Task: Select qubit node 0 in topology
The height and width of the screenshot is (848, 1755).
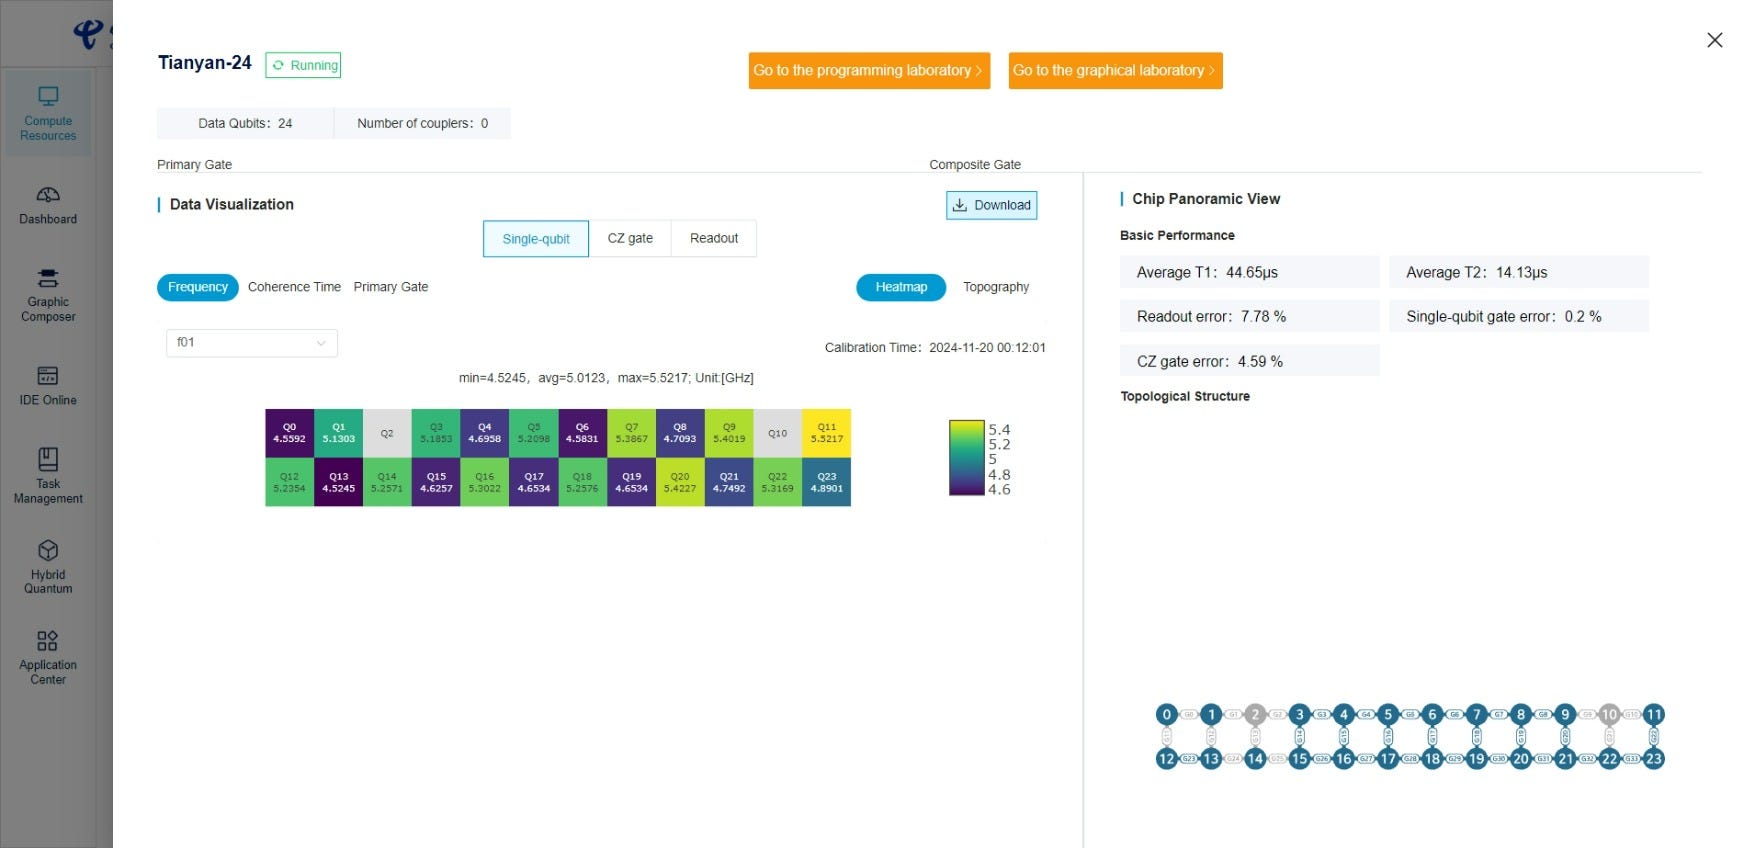Action: click(x=1166, y=714)
